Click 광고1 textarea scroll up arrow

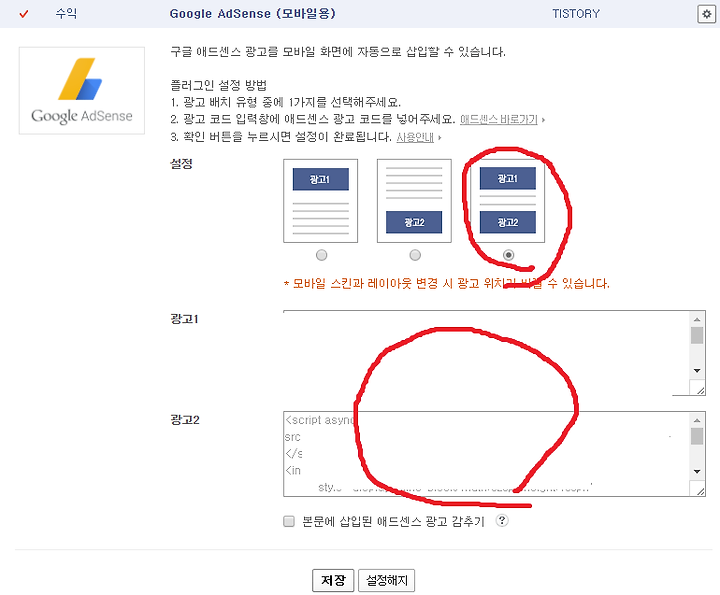pyautogui.click(x=697, y=319)
